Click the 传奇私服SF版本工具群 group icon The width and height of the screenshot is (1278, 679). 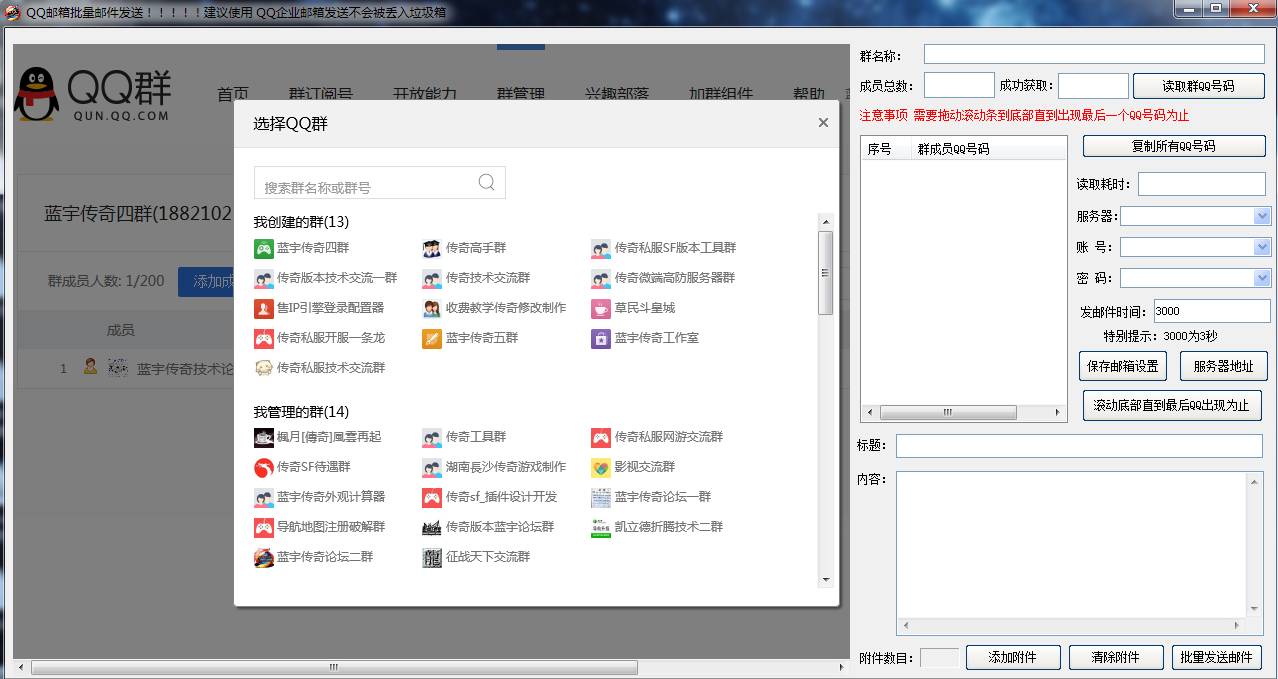pyautogui.click(x=601, y=248)
